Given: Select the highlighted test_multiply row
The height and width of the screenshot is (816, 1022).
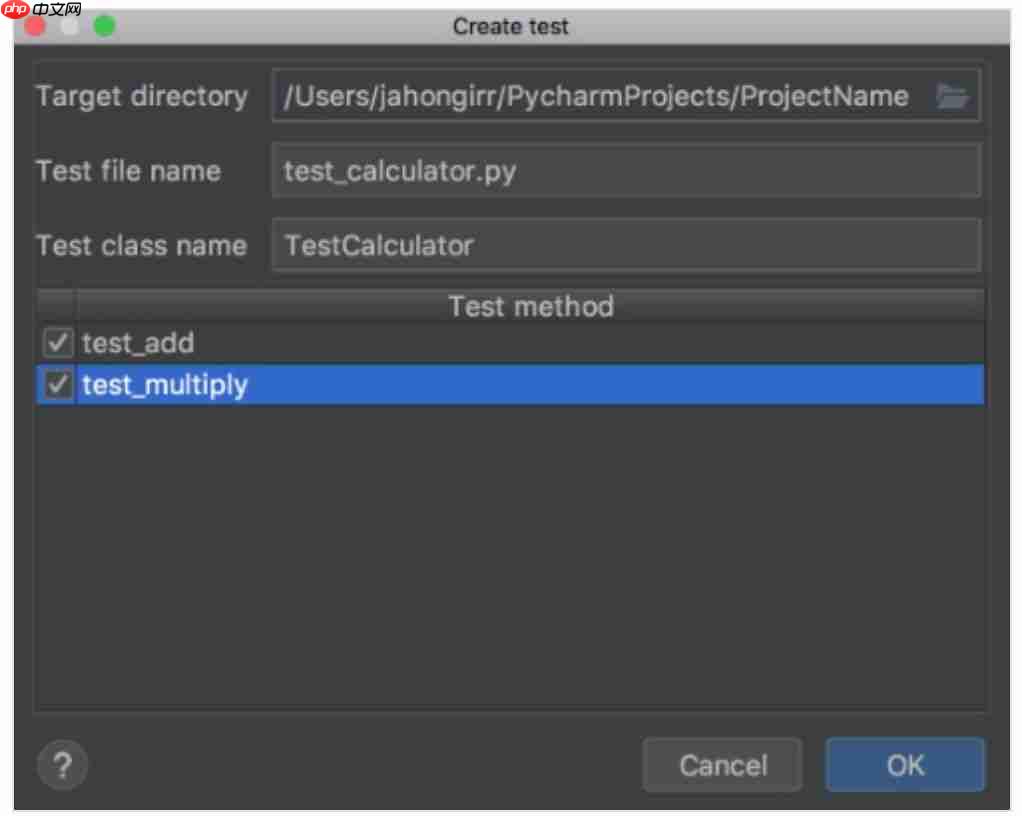Looking at the screenshot, I should [x=300, y=384].
